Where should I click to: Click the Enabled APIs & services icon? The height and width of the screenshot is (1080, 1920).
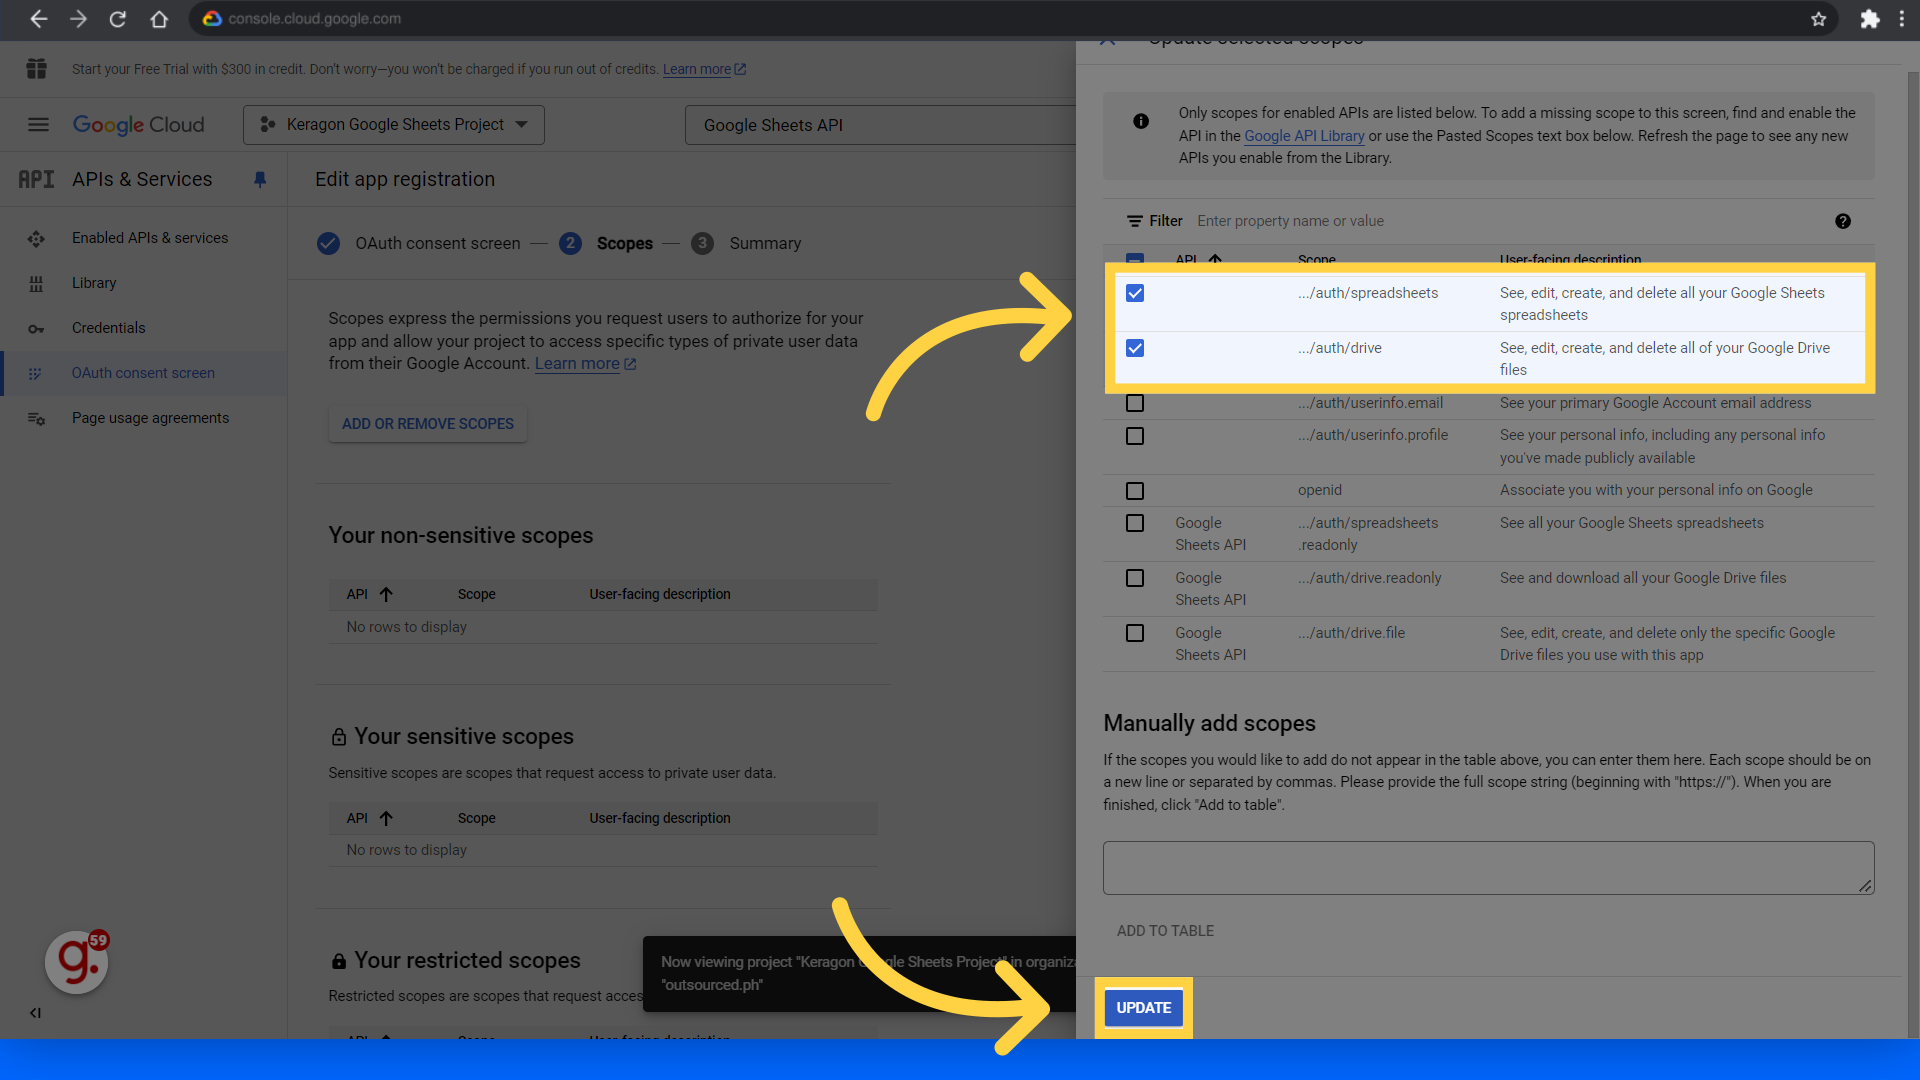pyautogui.click(x=36, y=239)
